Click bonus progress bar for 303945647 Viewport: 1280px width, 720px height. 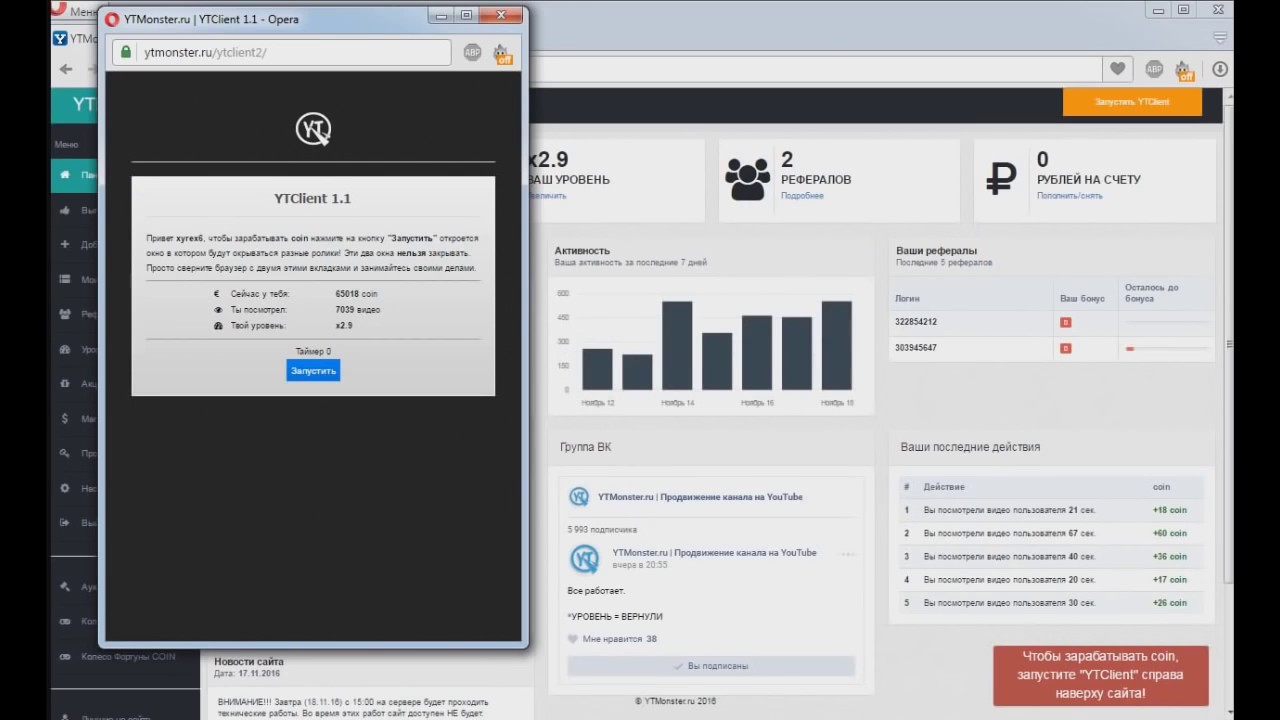coord(1166,349)
